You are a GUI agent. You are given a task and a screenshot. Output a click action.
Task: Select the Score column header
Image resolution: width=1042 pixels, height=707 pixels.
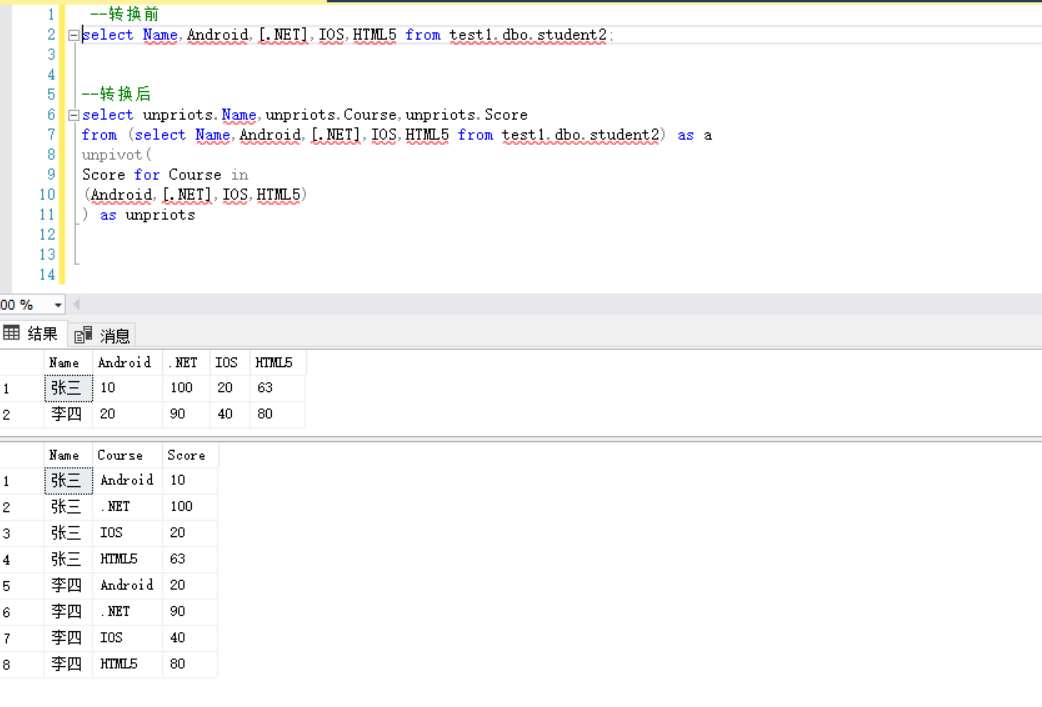(x=187, y=455)
